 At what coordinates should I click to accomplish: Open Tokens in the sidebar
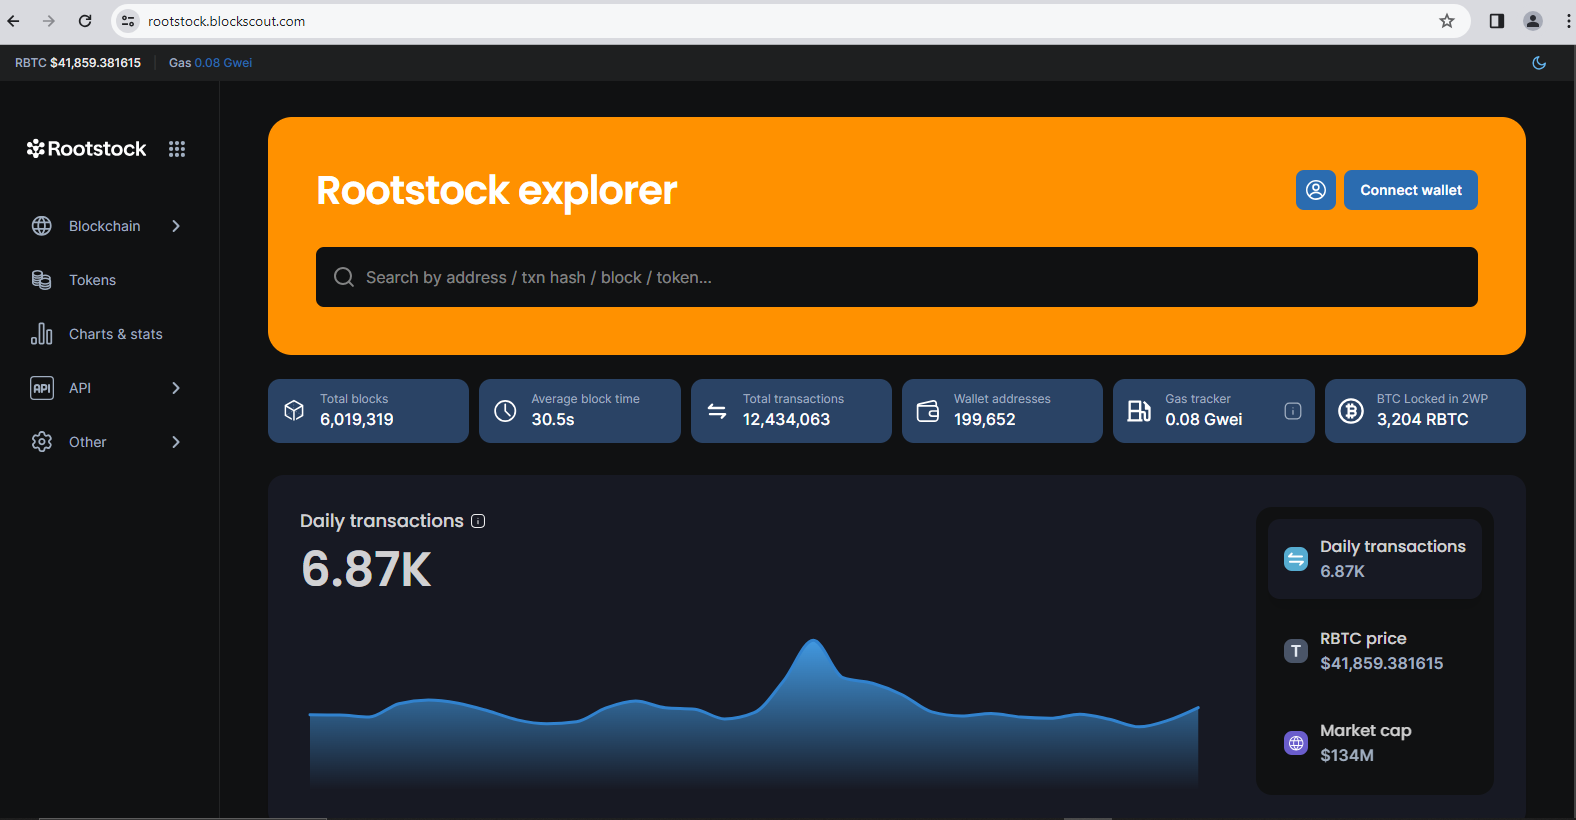[x=92, y=280]
